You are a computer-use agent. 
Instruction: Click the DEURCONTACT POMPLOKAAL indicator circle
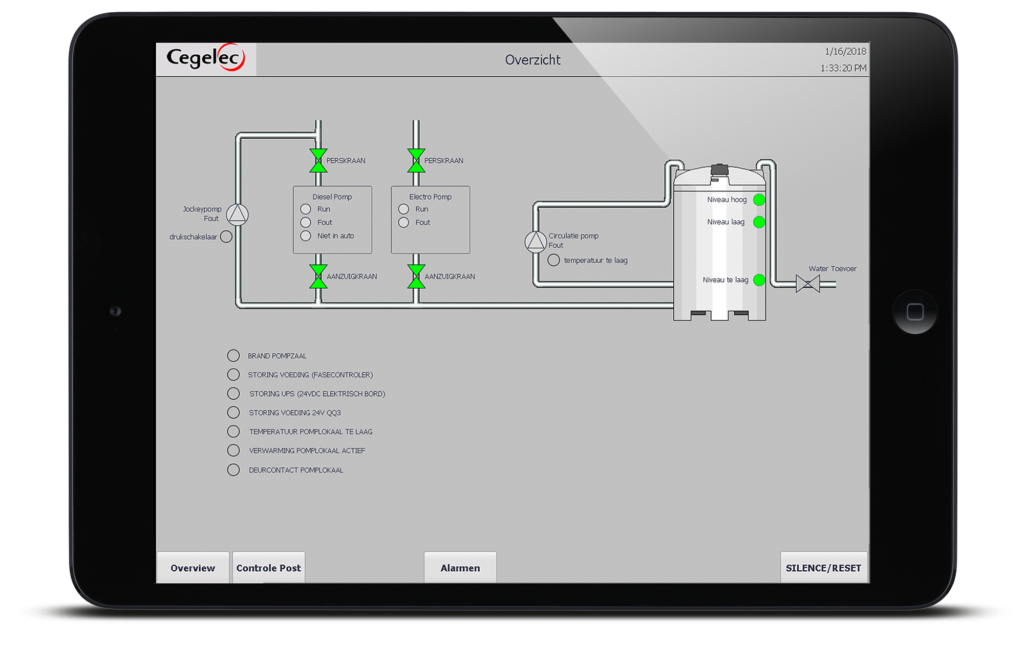click(233, 470)
